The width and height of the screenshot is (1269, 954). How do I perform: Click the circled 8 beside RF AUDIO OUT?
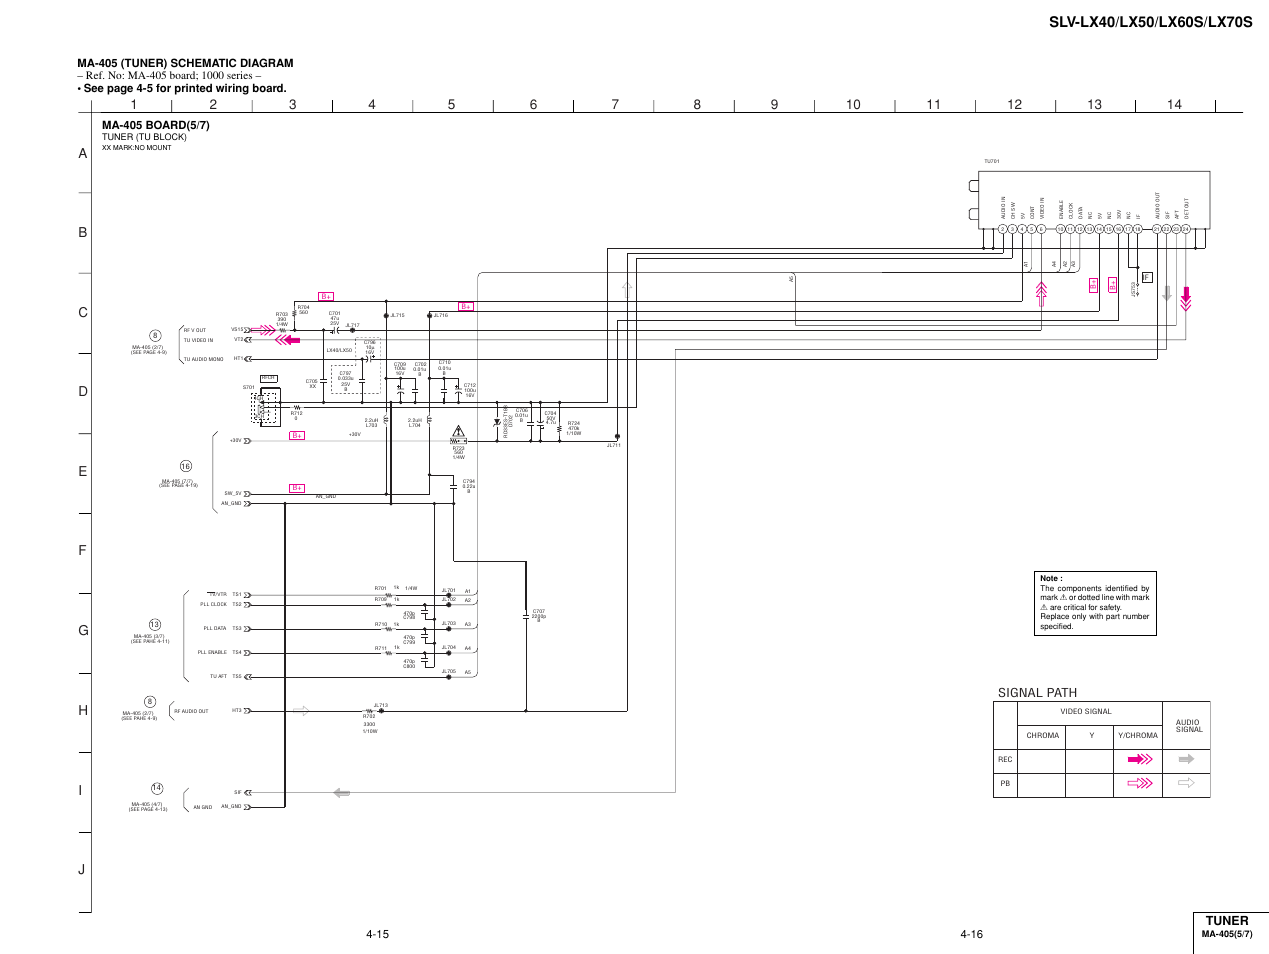click(149, 701)
